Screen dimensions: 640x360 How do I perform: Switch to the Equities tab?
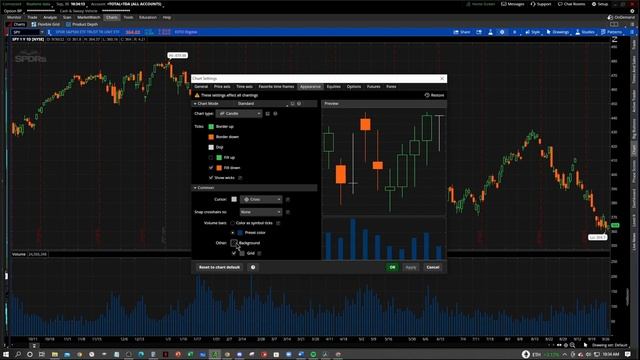pyautogui.click(x=333, y=87)
